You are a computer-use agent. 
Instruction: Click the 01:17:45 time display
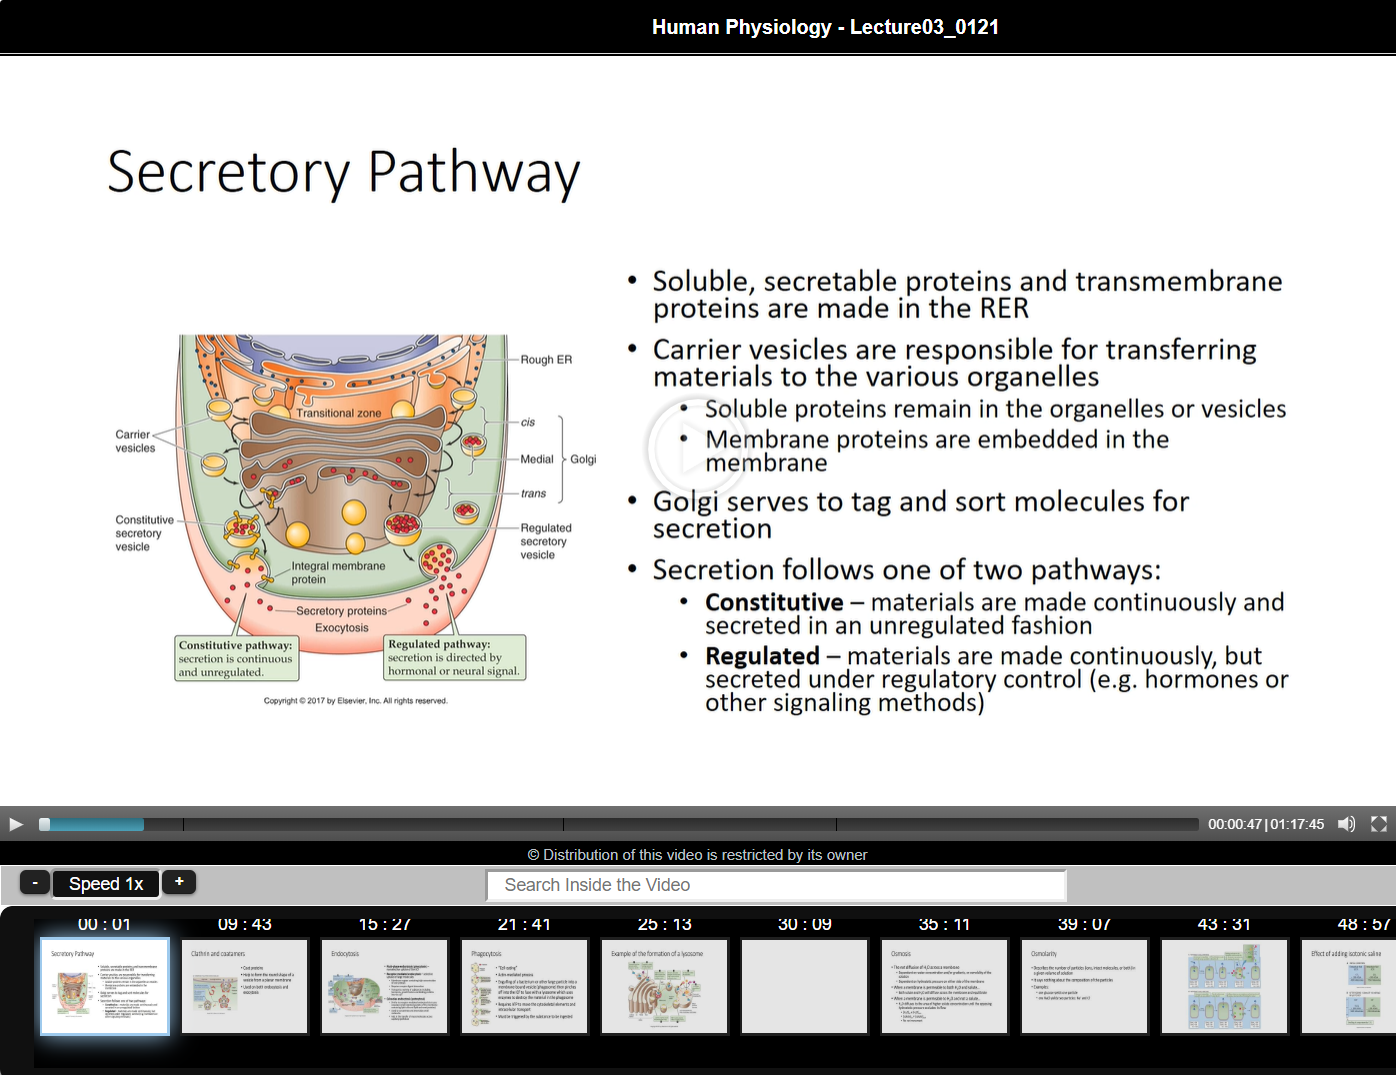(x=1298, y=825)
